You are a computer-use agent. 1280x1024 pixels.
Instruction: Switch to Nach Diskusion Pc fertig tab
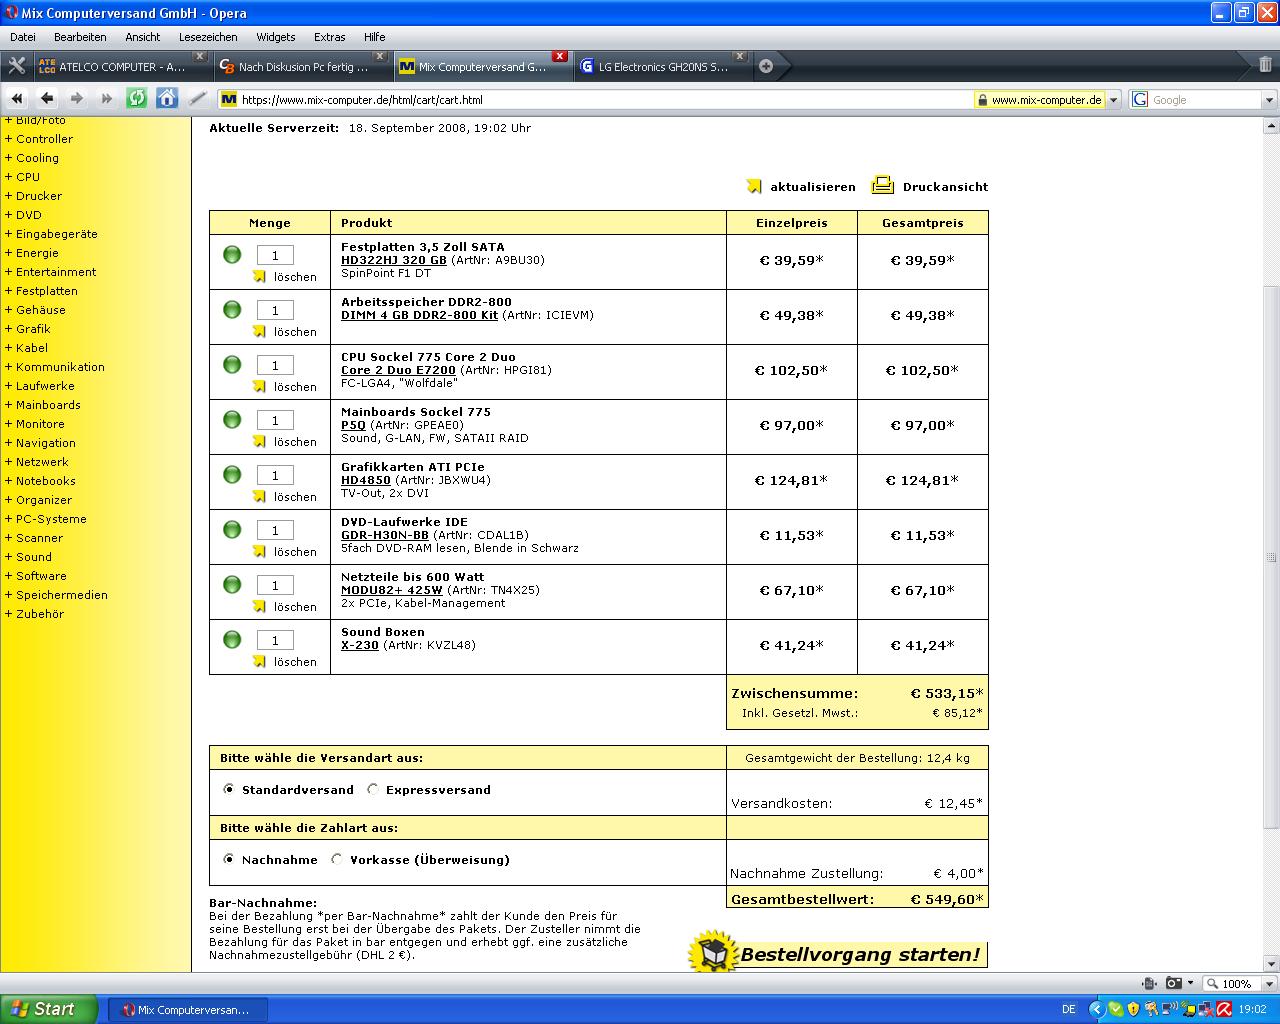(302, 66)
